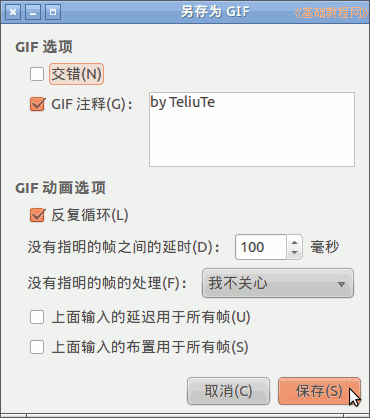Click the delay field showing 100
370x418 pixels.
pyautogui.click(x=261, y=247)
